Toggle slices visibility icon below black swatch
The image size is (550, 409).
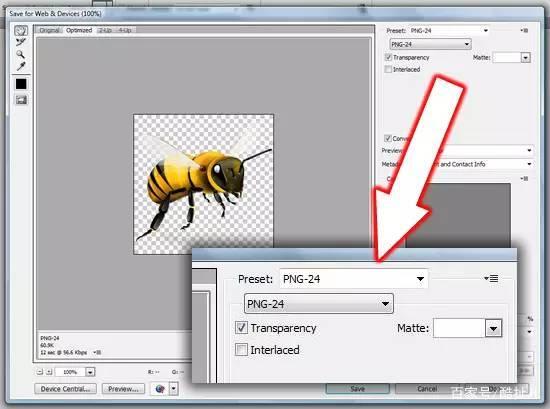coord(21,100)
